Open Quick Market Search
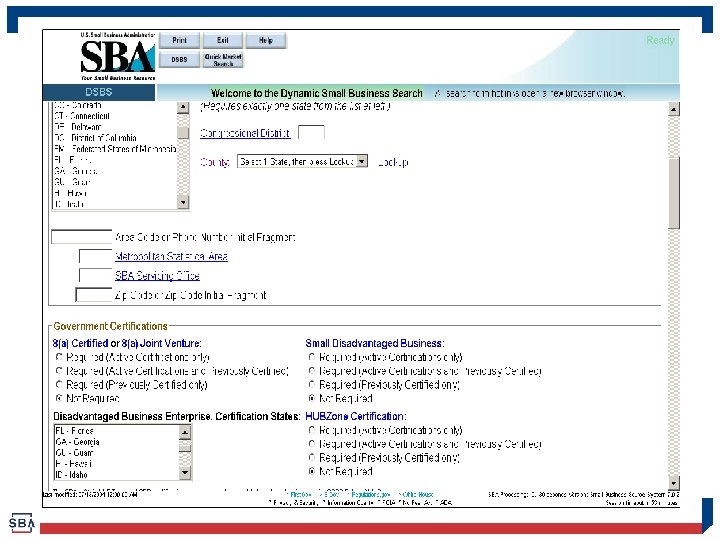The width and height of the screenshot is (720, 540). (x=223, y=60)
